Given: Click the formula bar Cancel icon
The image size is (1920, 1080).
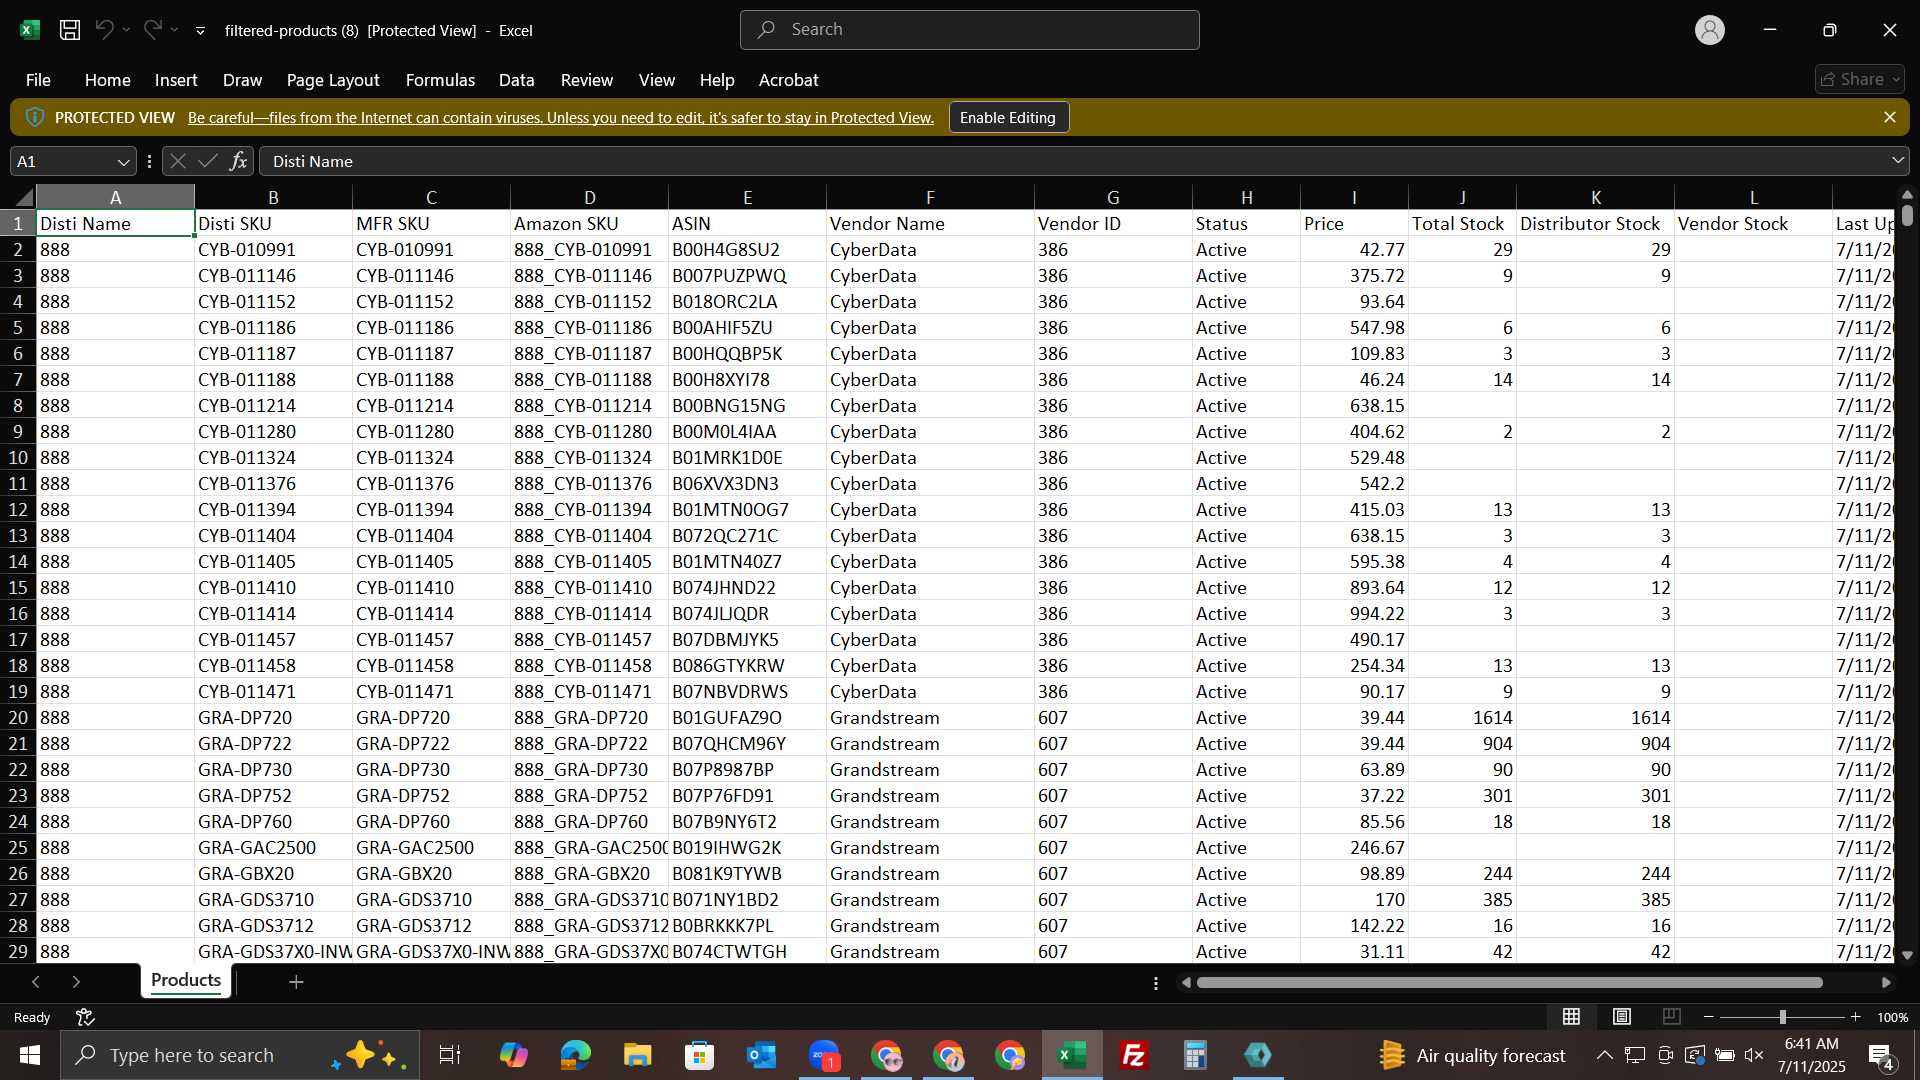Looking at the screenshot, I should pyautogui.click(x=178, y=161).
